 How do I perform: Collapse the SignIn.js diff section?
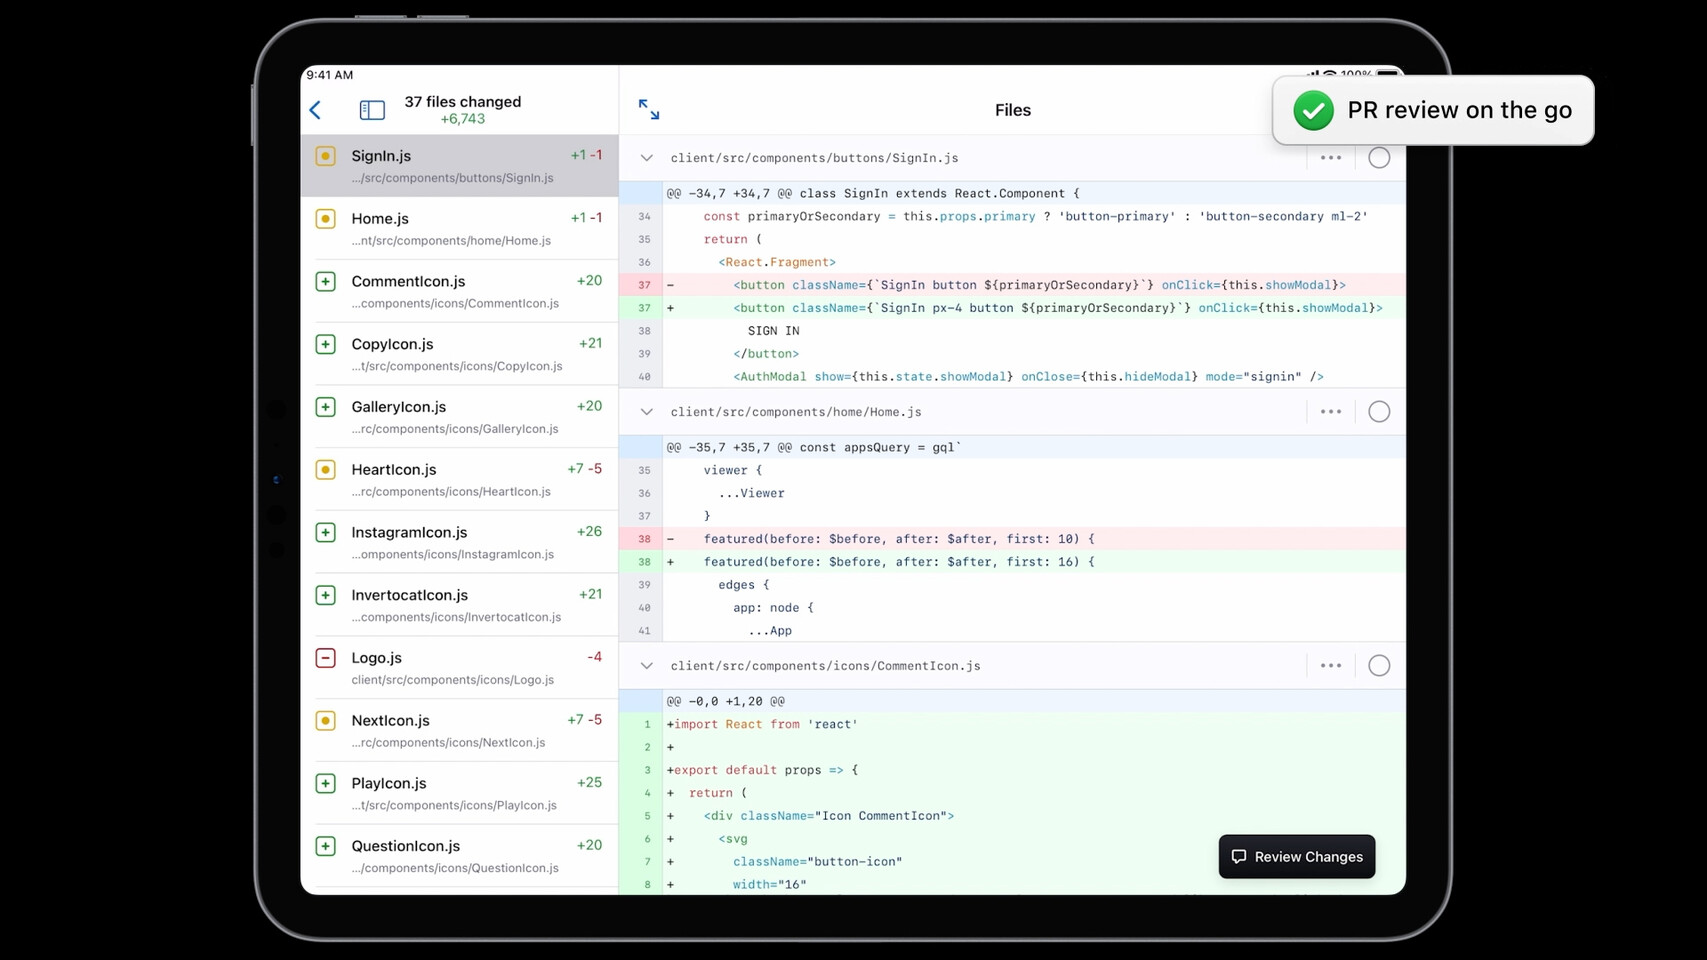tap(647, 158)
